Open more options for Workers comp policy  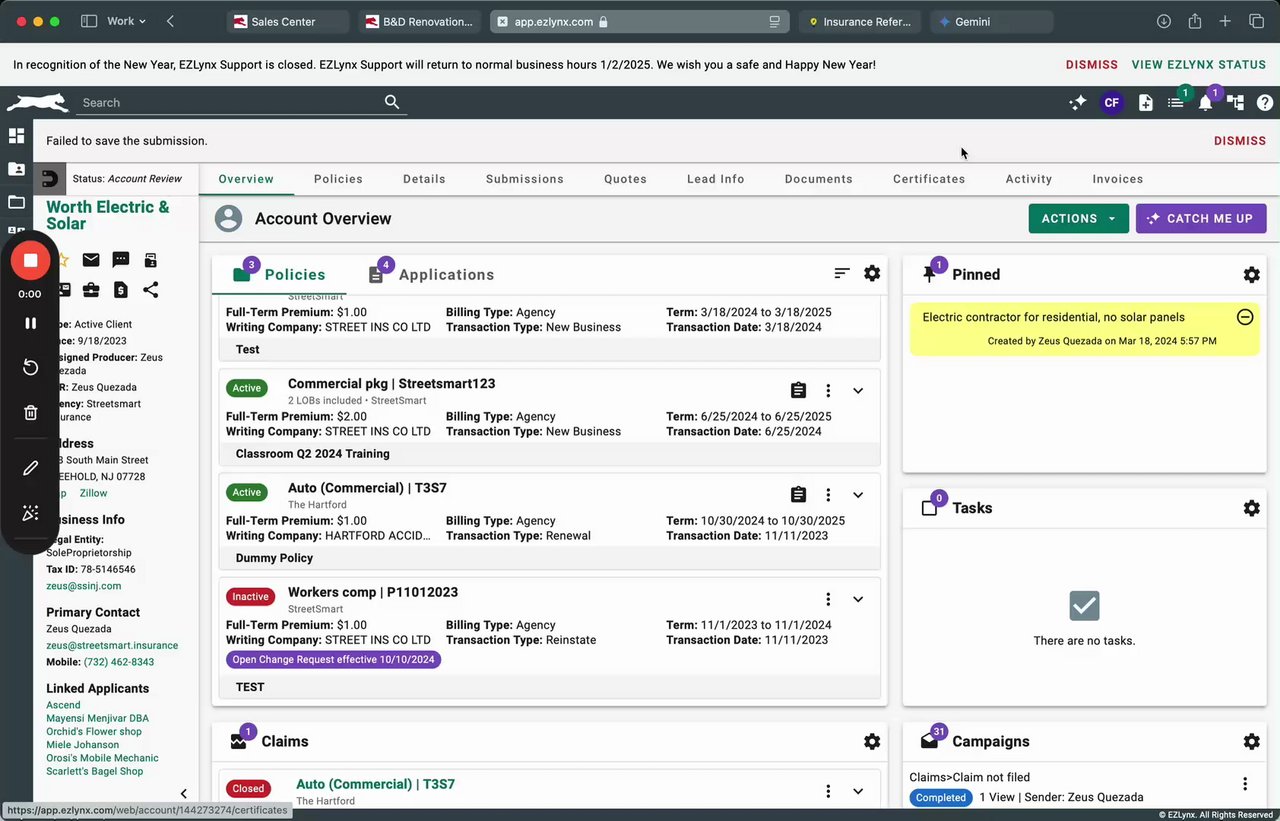coord(828,599)
